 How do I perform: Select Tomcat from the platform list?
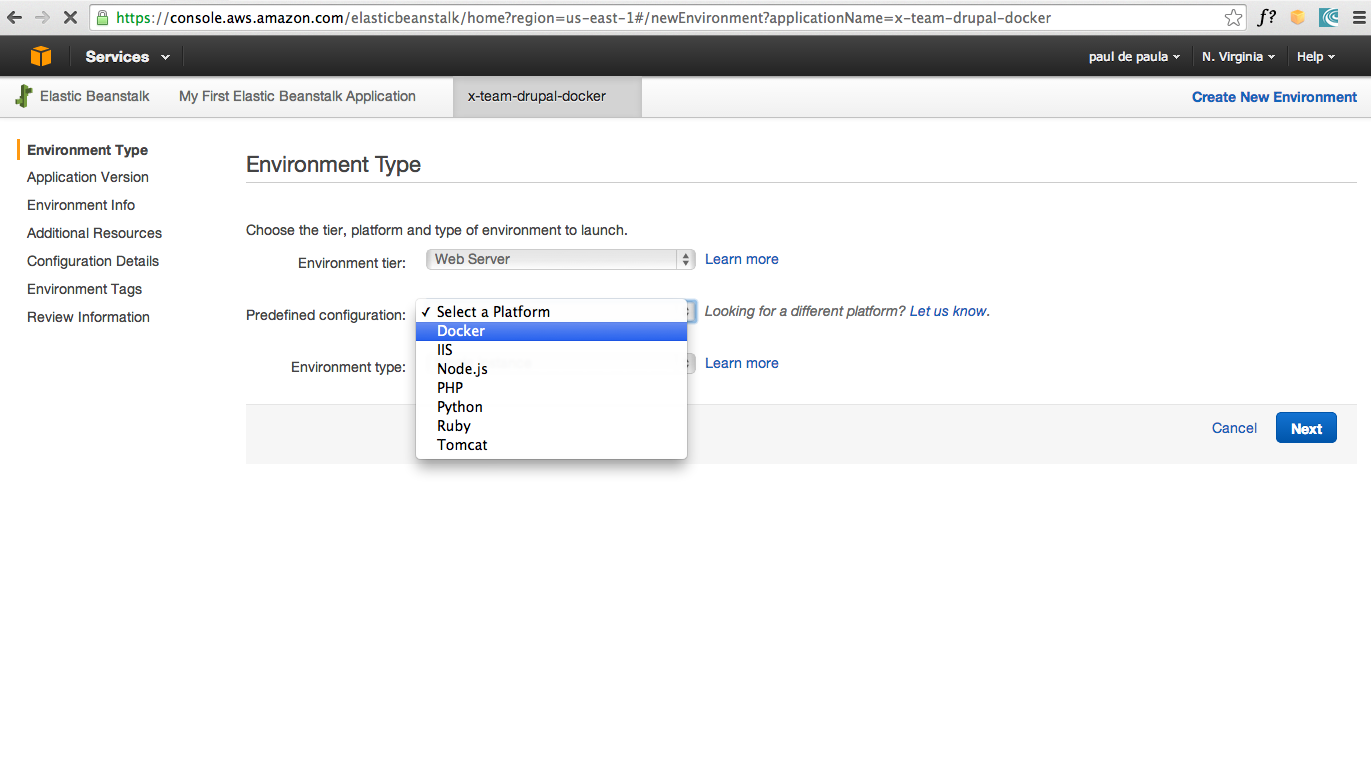(x=551, y=445)
